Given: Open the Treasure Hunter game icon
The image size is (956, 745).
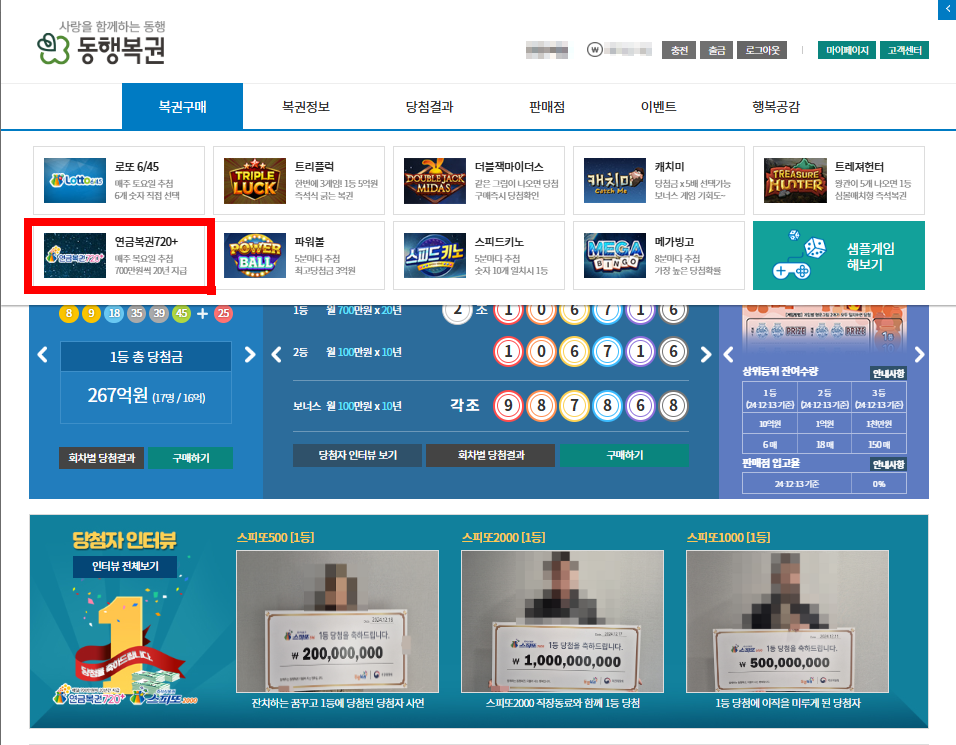Looking at the screenshot, I should tap(795, 180).
